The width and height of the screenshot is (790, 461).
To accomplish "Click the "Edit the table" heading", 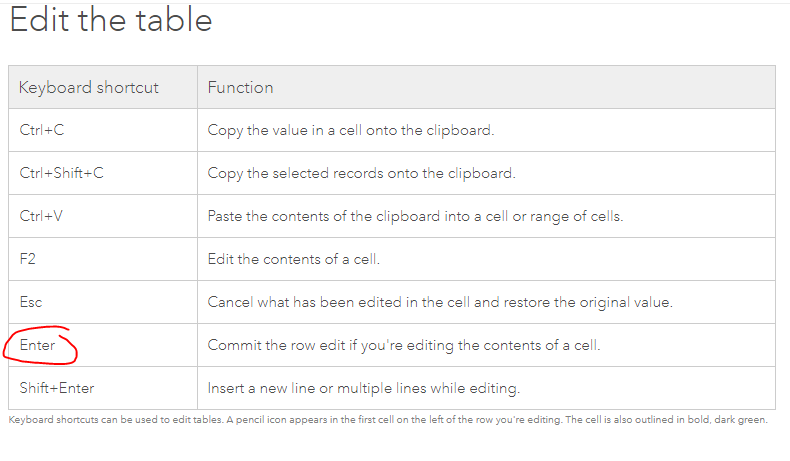I will point(111,20).
